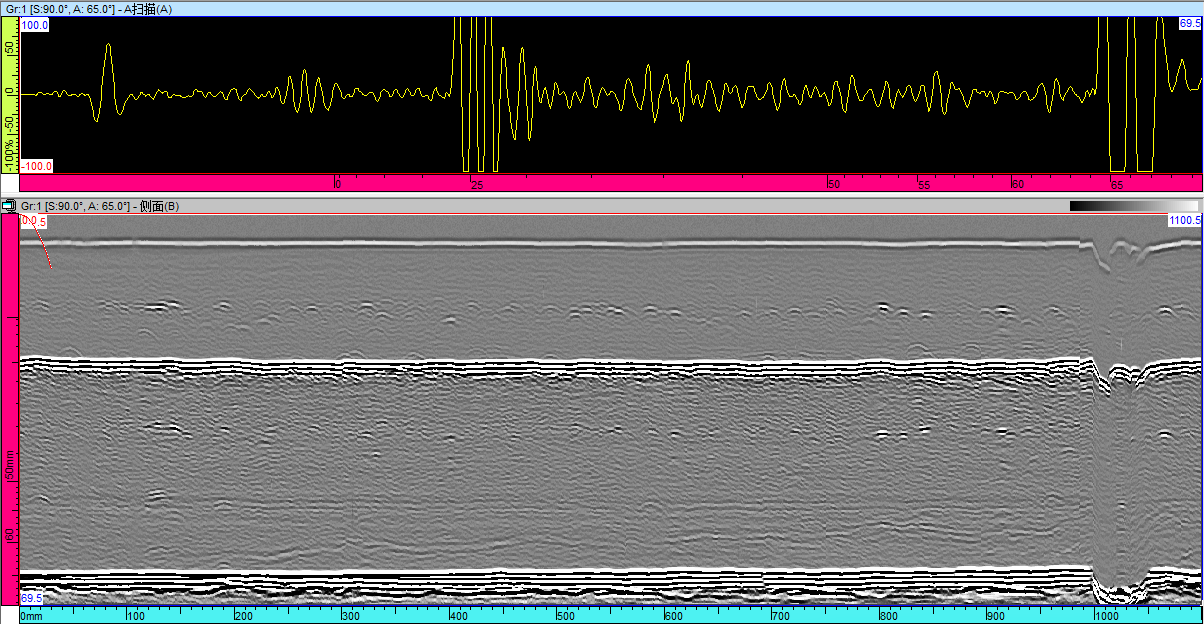The height and width of the screenshot is (624, 1204).
Task: Click the green amplitude percent ruler
Action: point(9,95)
